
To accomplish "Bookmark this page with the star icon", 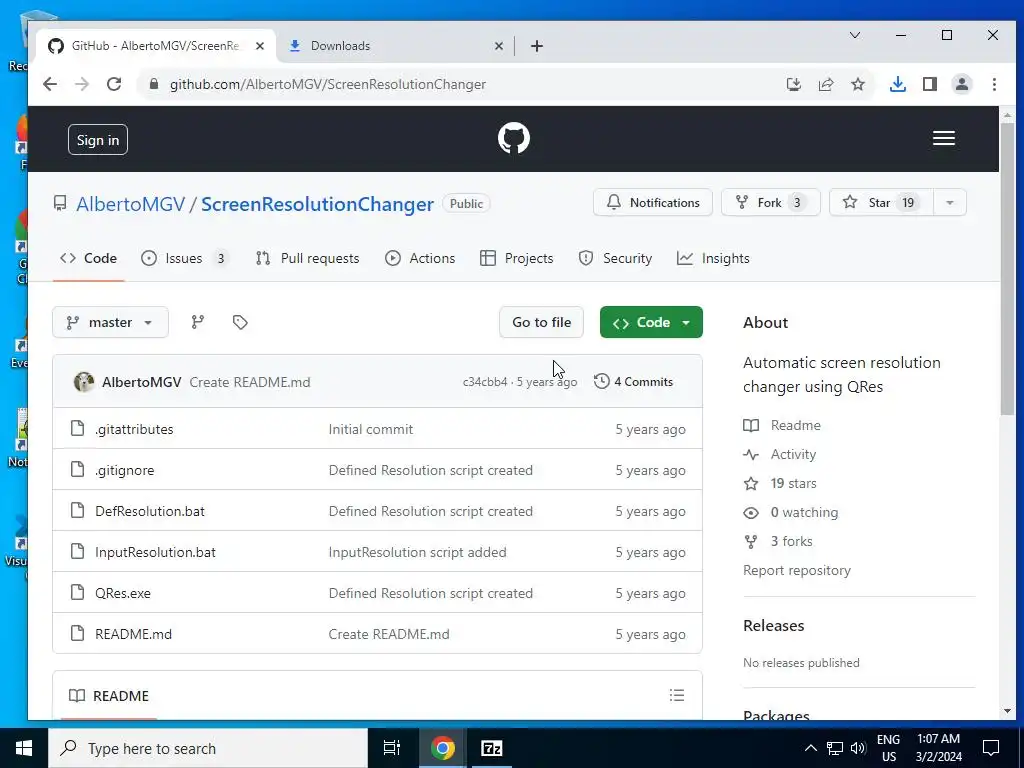I will 857,84.
